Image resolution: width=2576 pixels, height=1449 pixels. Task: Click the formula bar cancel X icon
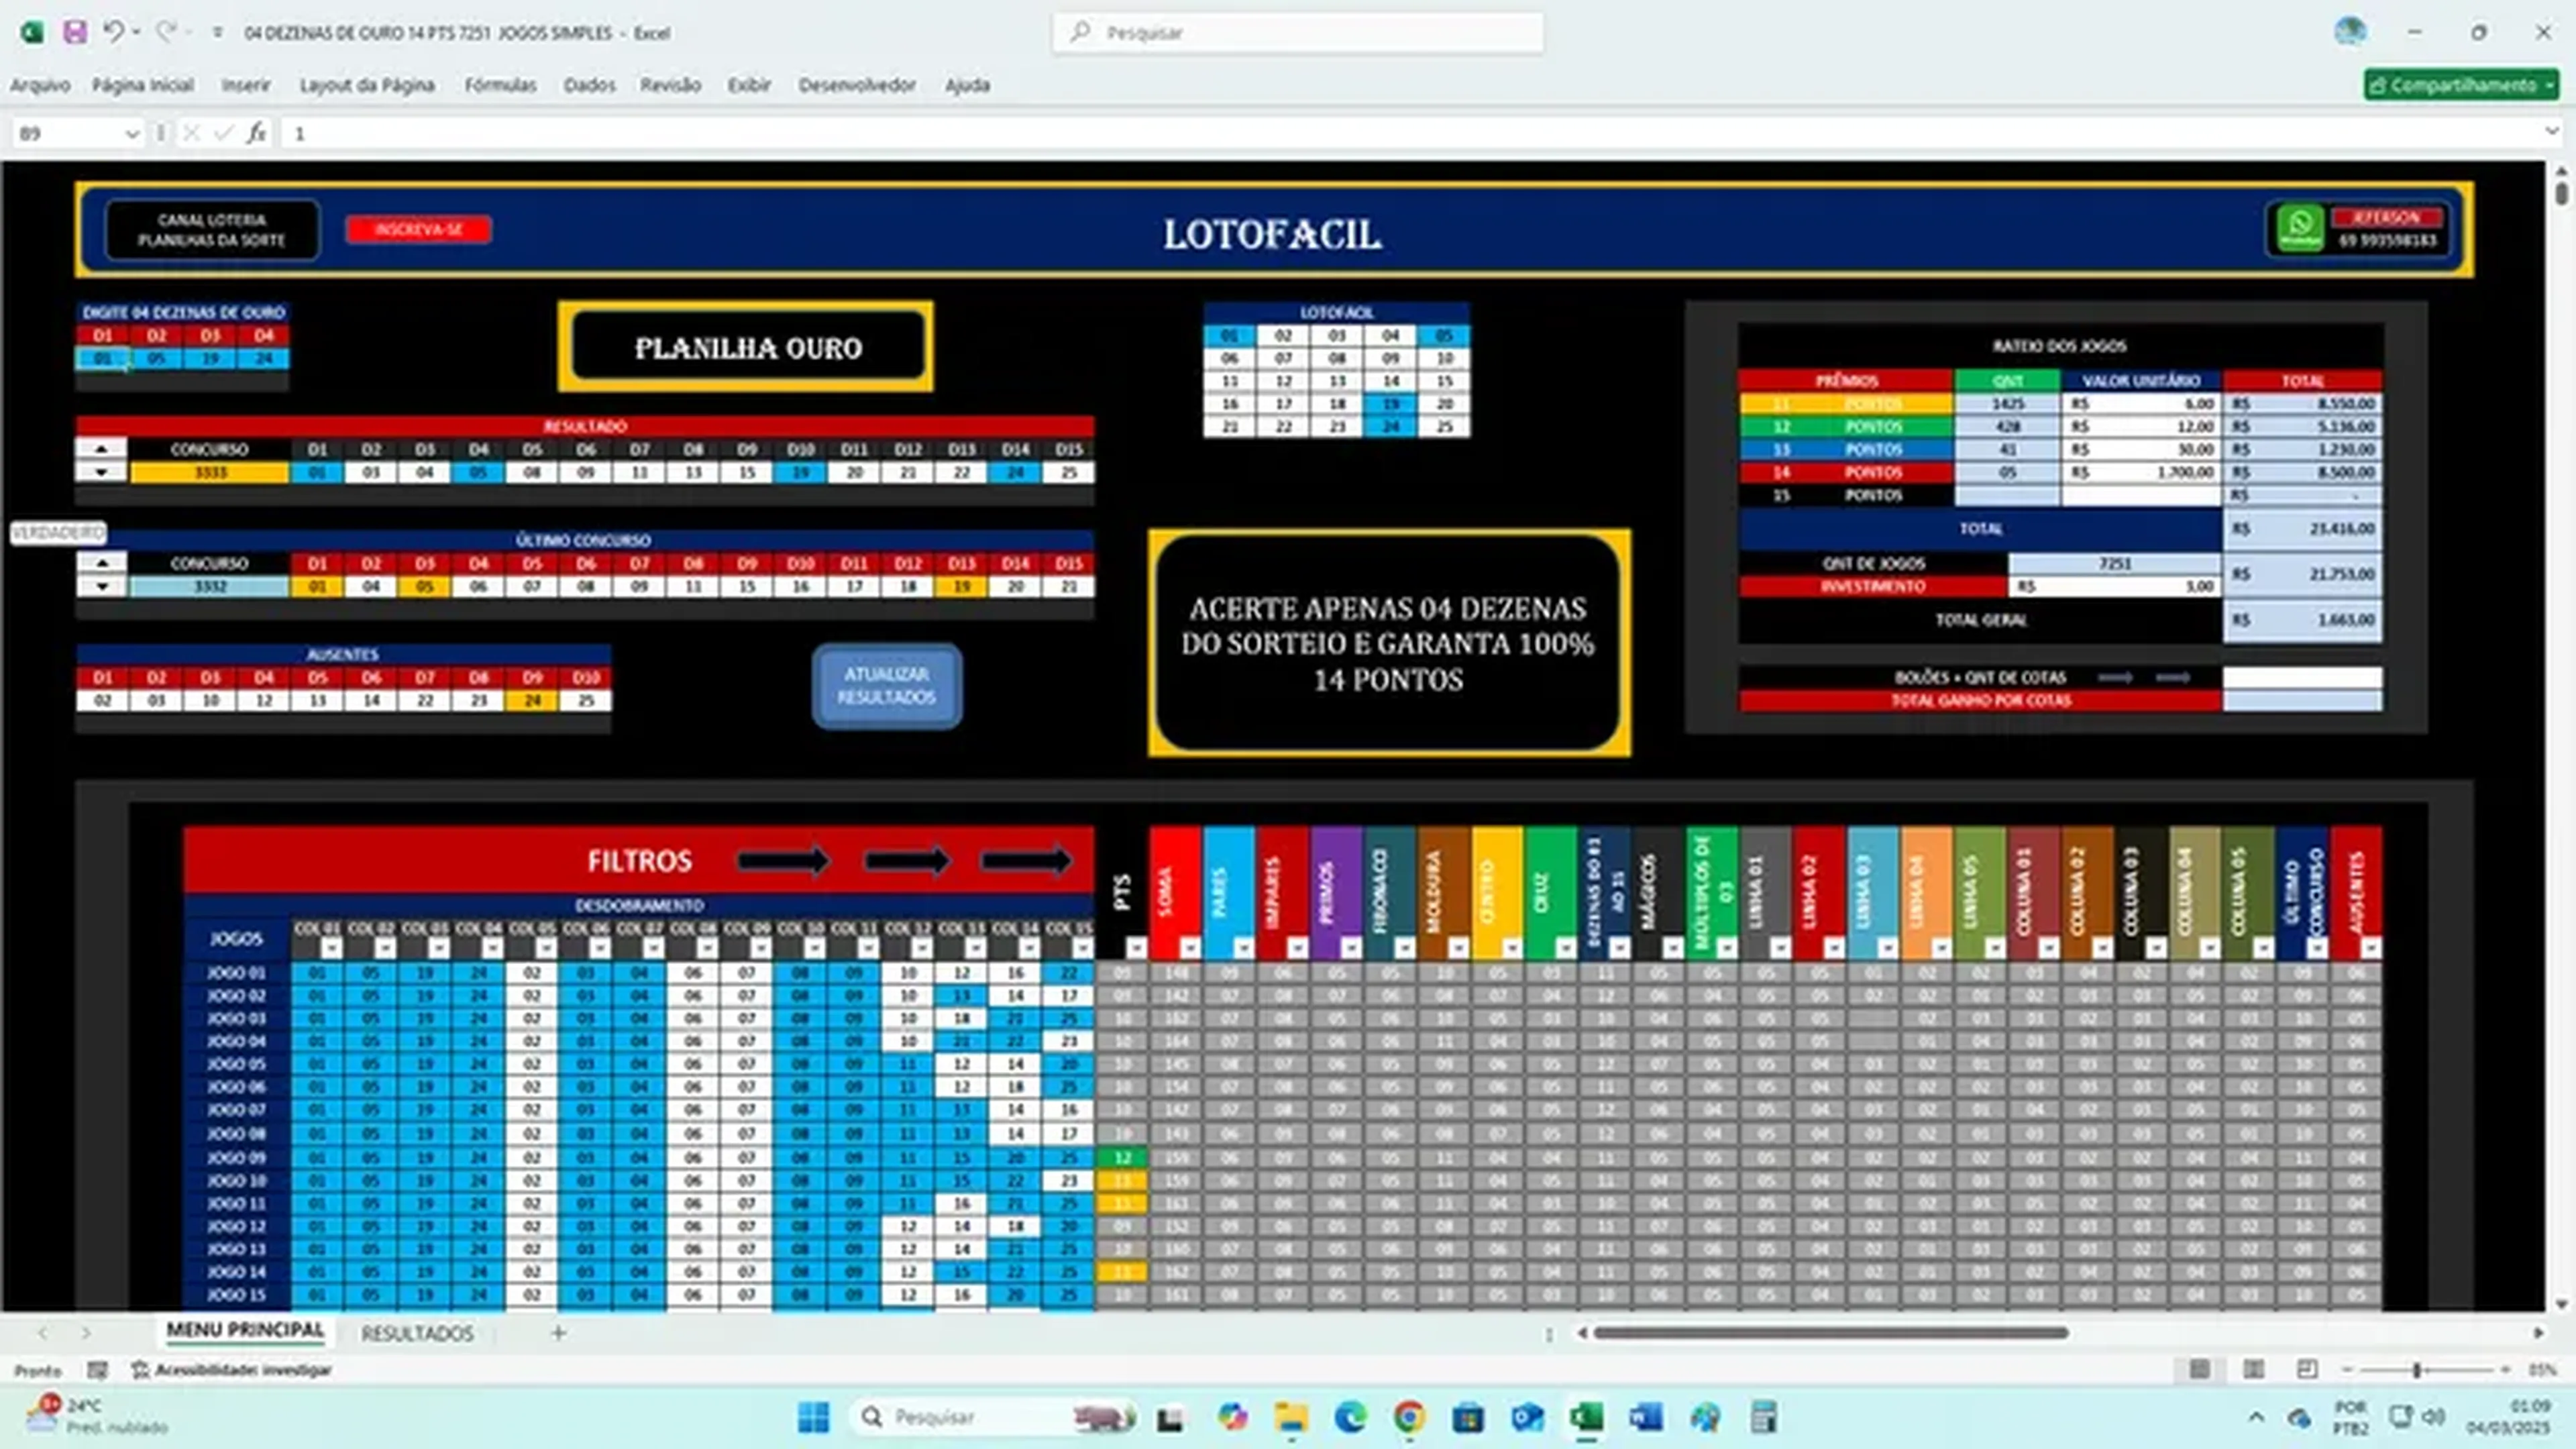tap(192, 133)
